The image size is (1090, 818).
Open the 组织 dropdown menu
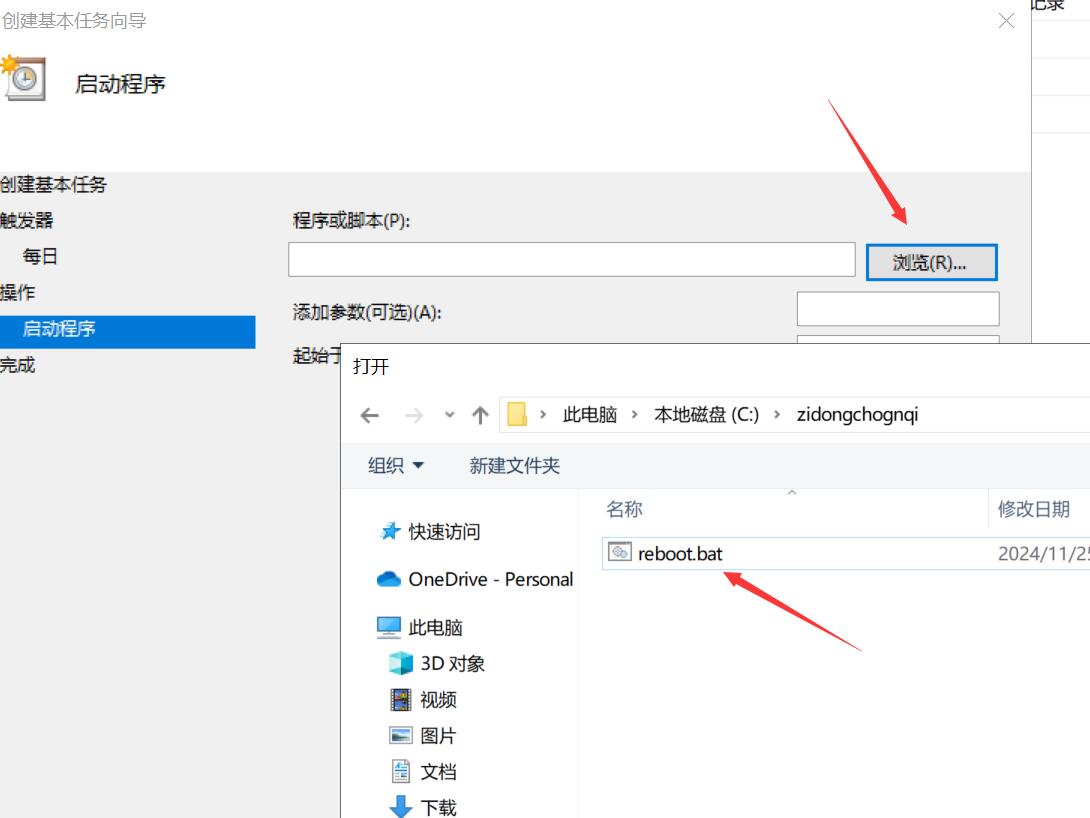click(x=396, y=465)
